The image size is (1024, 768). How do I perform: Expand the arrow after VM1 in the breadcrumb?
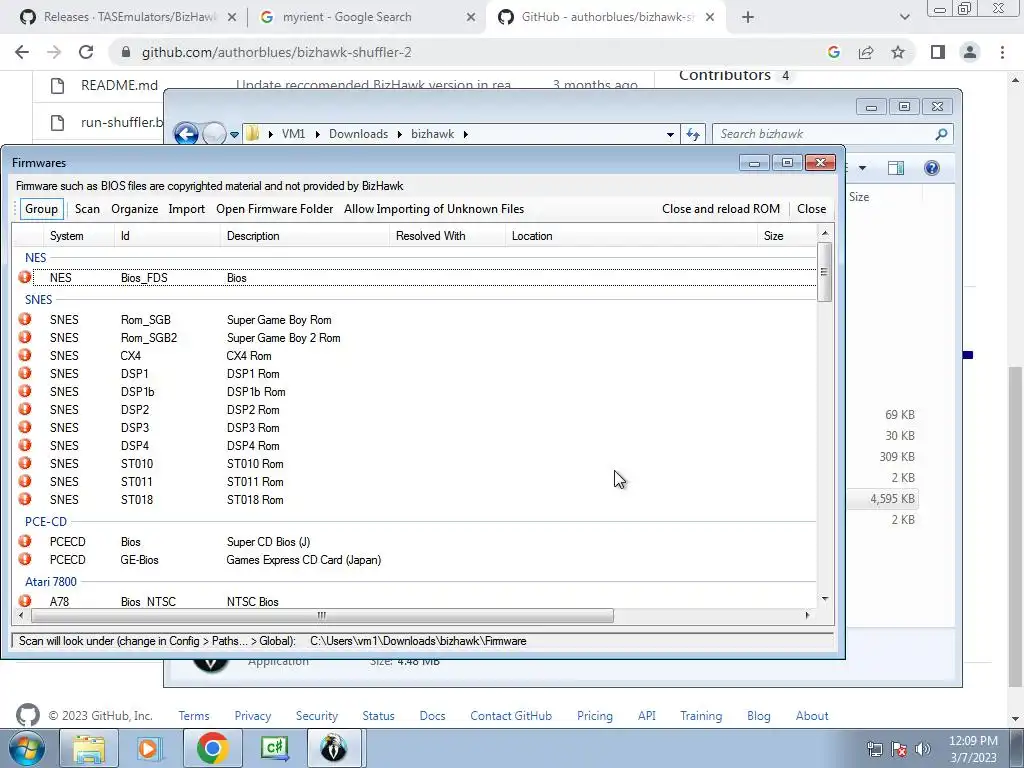pyautogui.click(x=317, y=134)
